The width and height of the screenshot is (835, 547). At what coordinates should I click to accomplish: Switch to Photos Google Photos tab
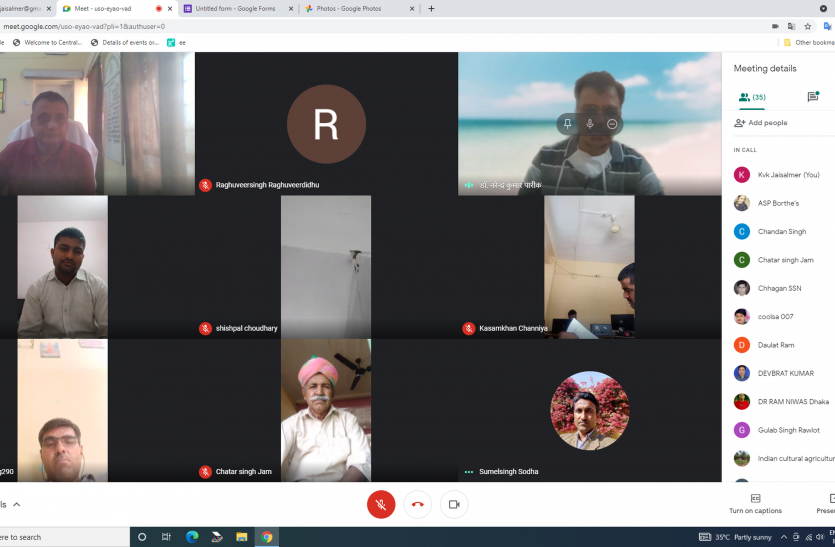click(349, 9)
